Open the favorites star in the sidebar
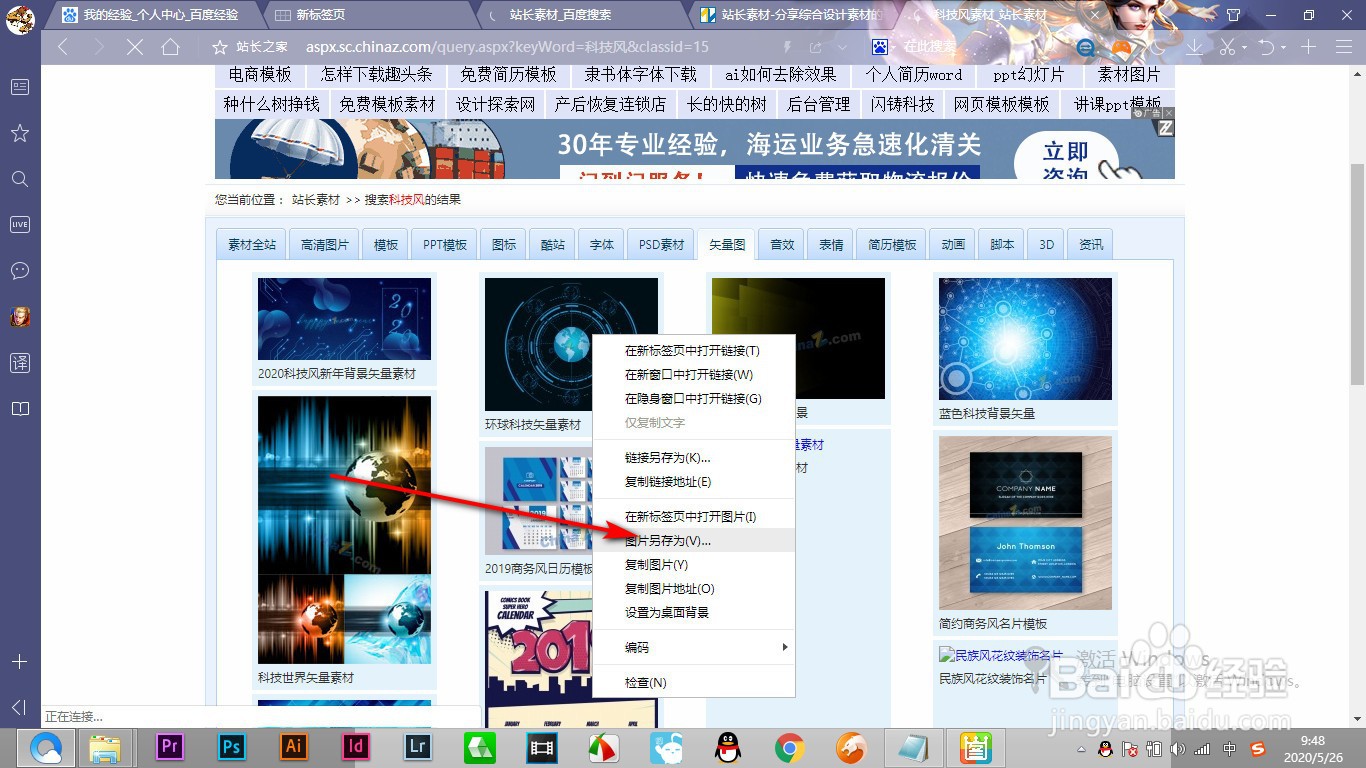Image resolution: width=1366 pixels, height=768 pixels. tap(19, 133)
